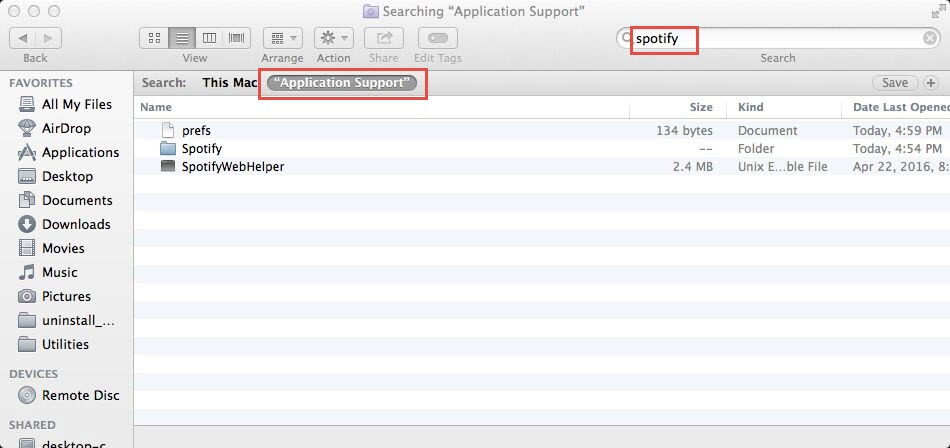Switch to icon view
Viewport: 950px width, 448px height.
[x=154, y=38]
